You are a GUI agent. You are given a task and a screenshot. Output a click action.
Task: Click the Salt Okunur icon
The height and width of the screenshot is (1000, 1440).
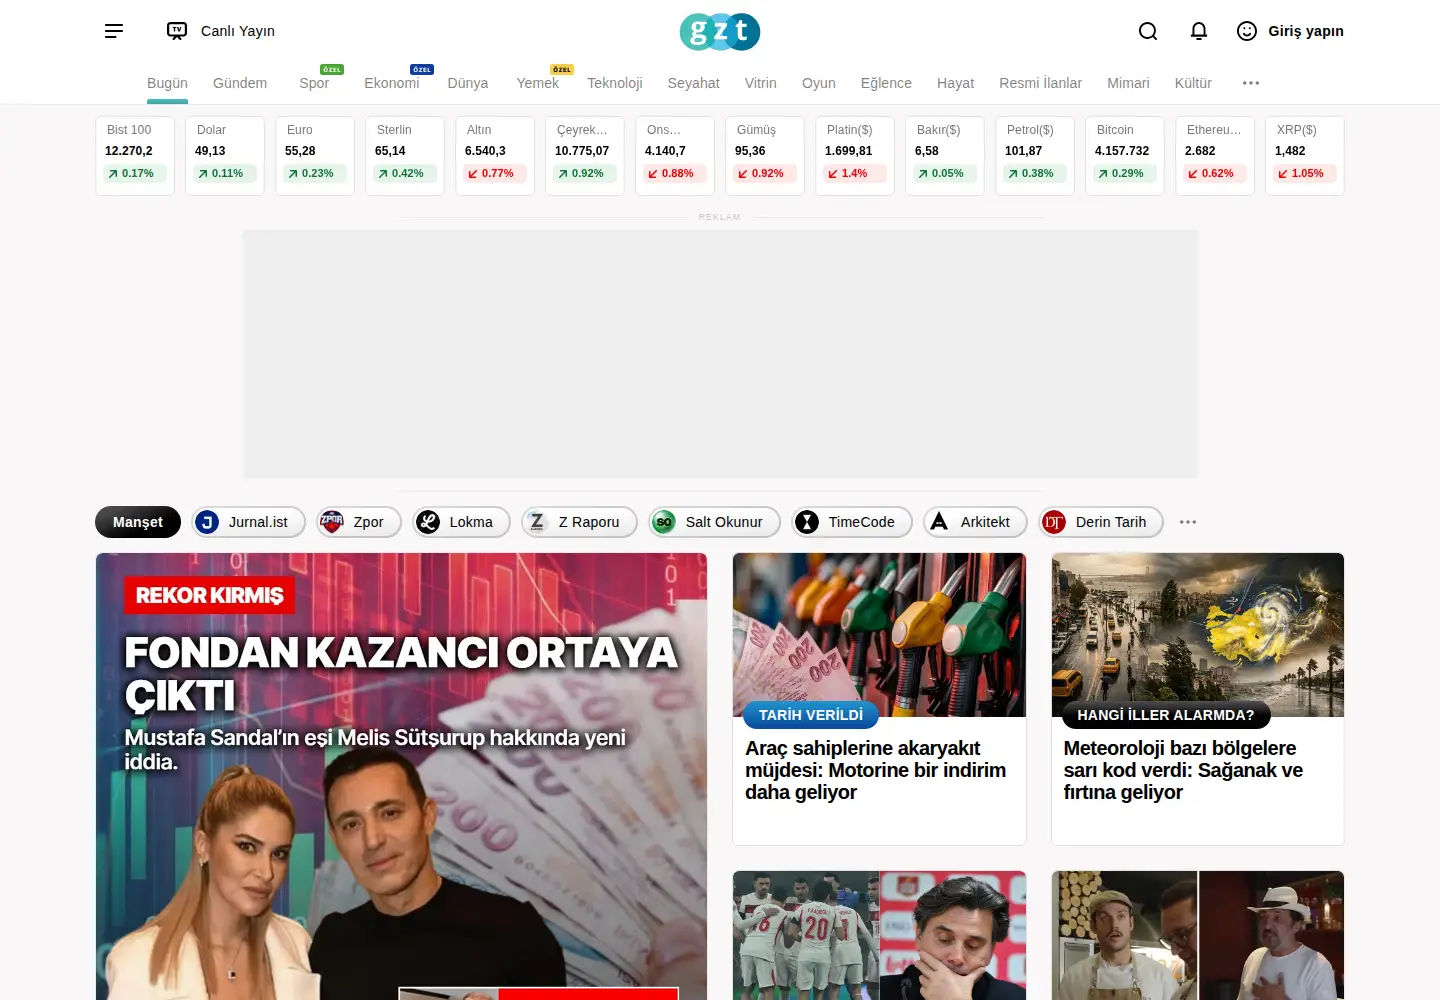click(x=664, y=522)
